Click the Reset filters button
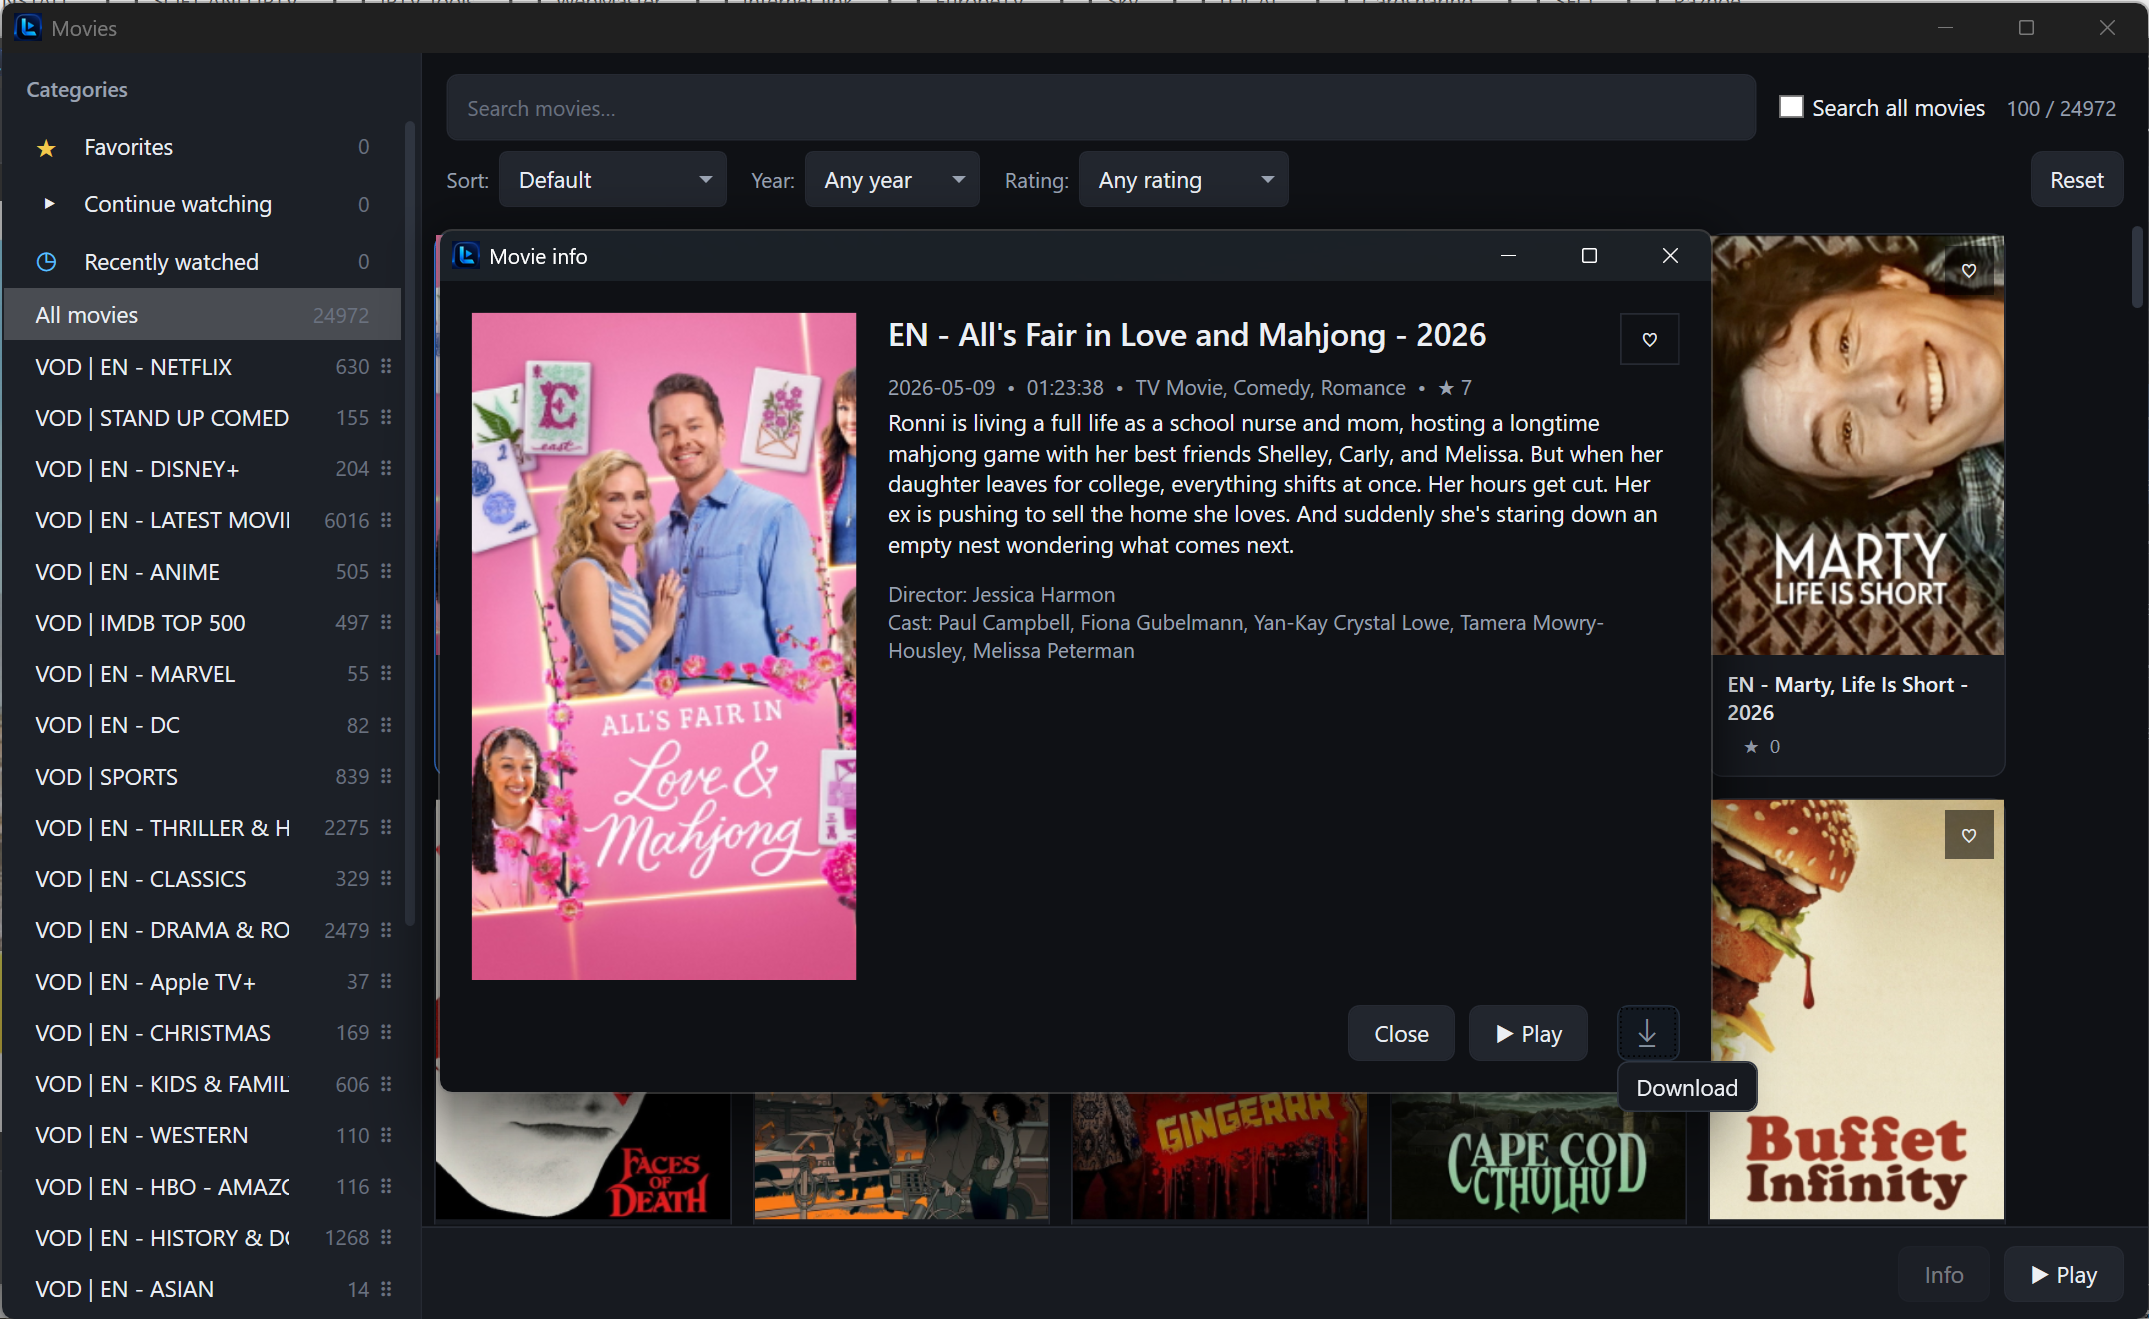2149x1319 pixels. [x=2077, y=180]
